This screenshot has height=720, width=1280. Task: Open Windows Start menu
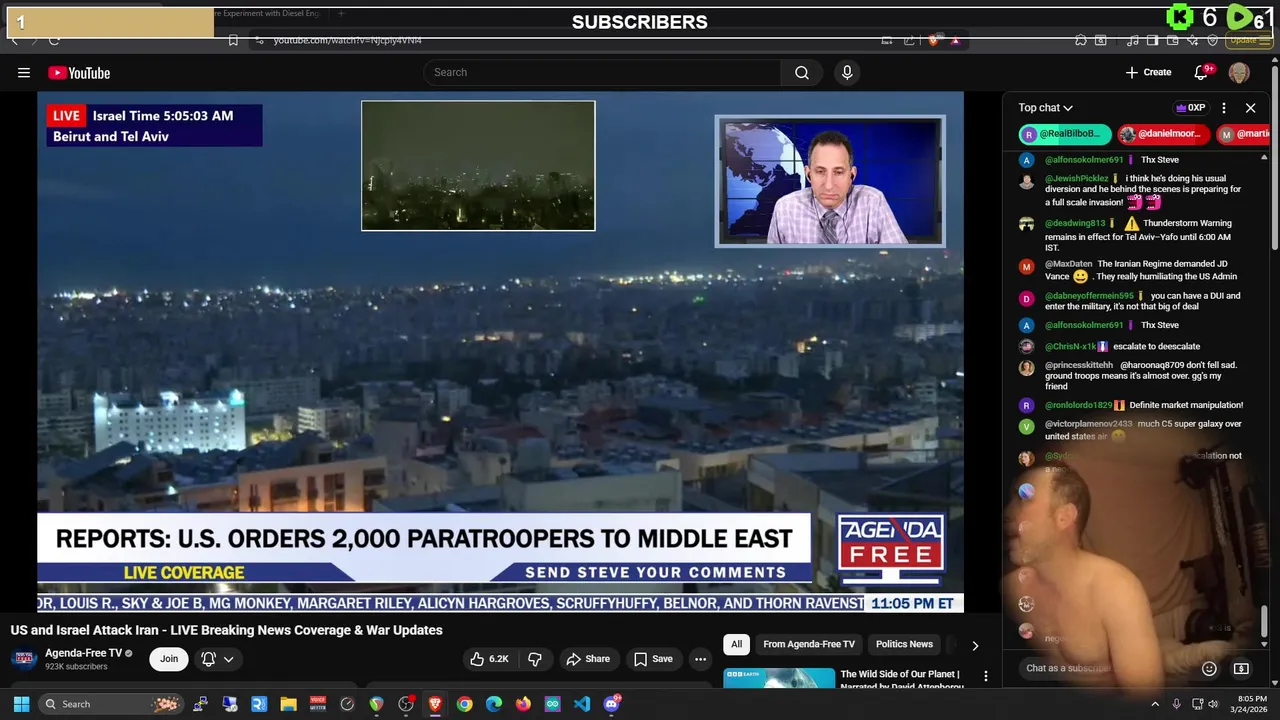coord(21,704)
